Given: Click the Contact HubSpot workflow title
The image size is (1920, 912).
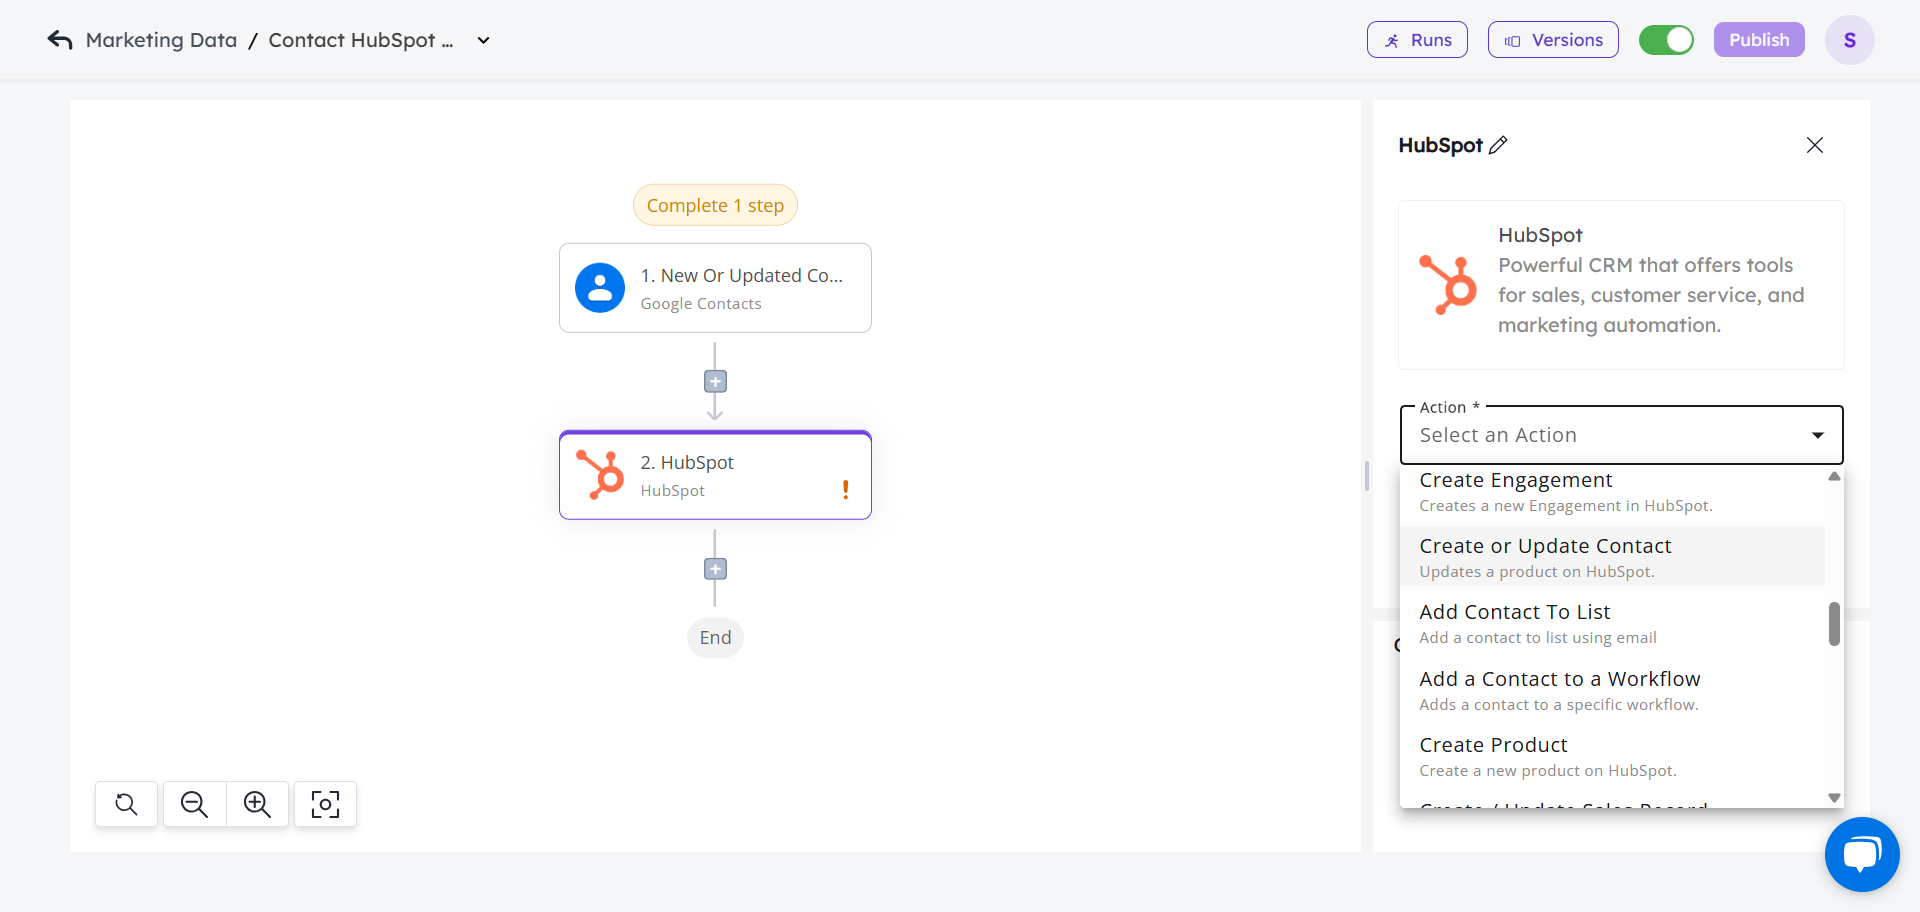Looking at the screenshot, I should click(x=361, y=40).
